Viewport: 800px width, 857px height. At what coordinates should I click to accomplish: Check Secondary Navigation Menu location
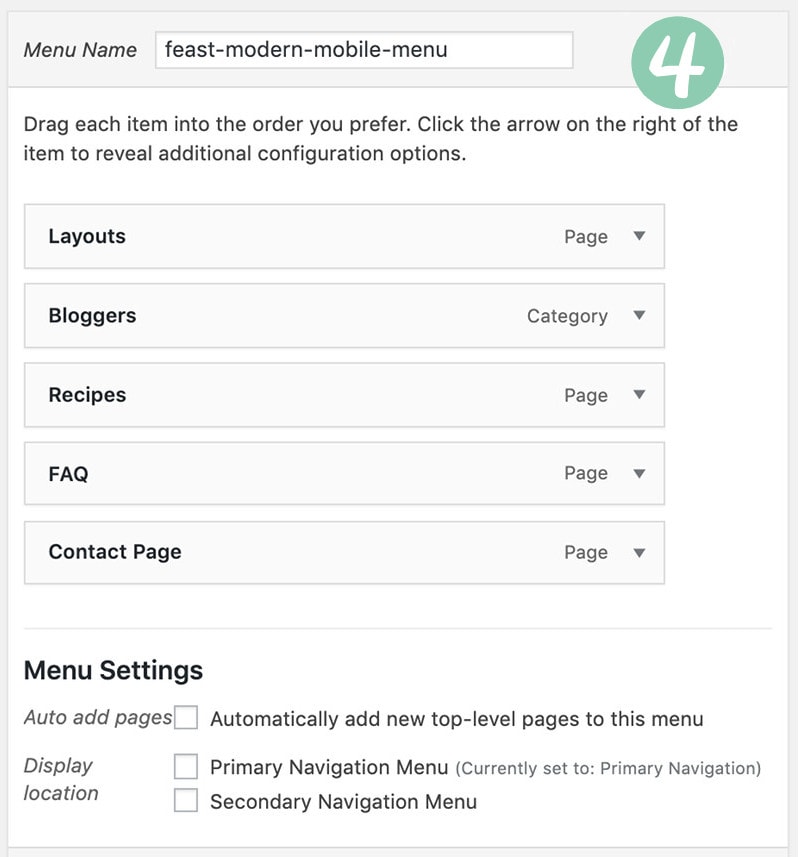[186, 801]
